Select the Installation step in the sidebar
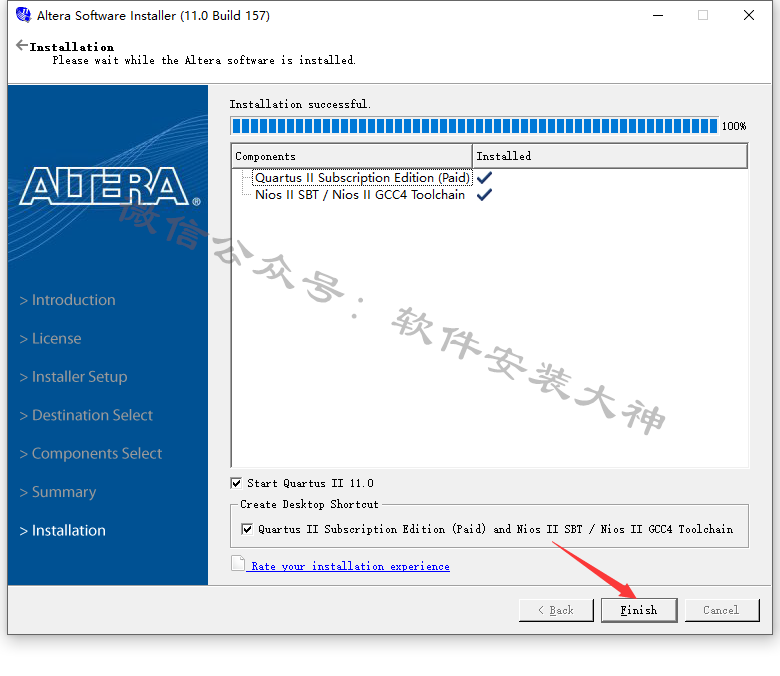Screen dimensions: 780x676 [63, 530]
